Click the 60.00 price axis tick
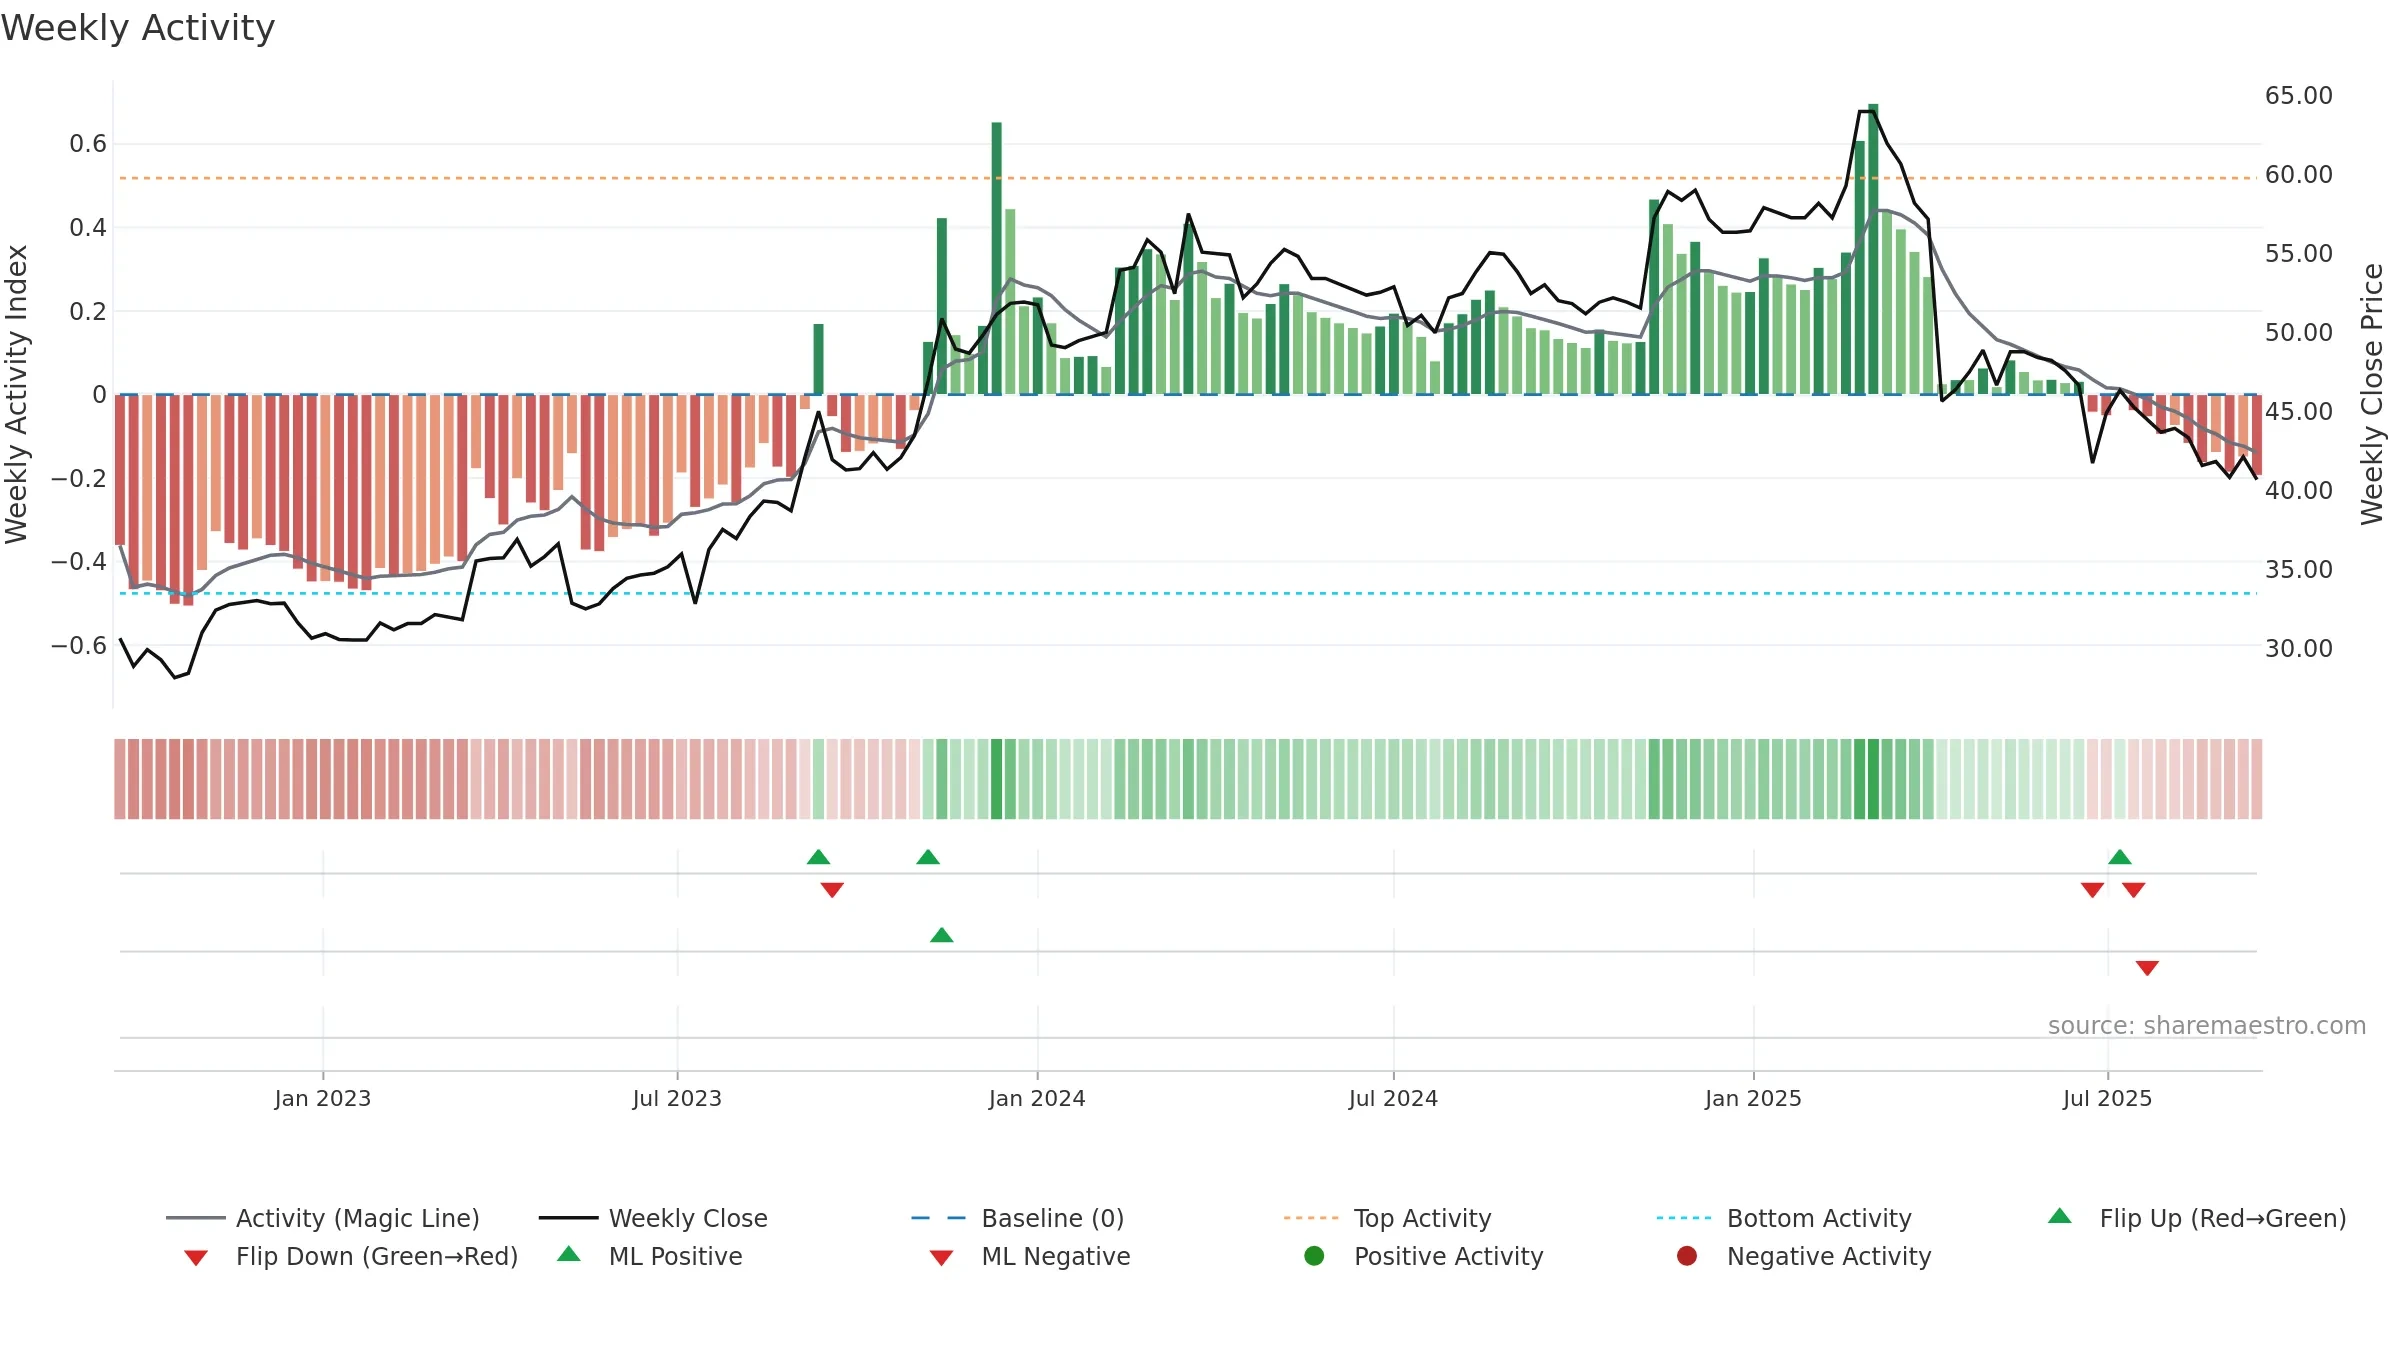This screenshot has width=2400, height=1350. coord(2299,175)
